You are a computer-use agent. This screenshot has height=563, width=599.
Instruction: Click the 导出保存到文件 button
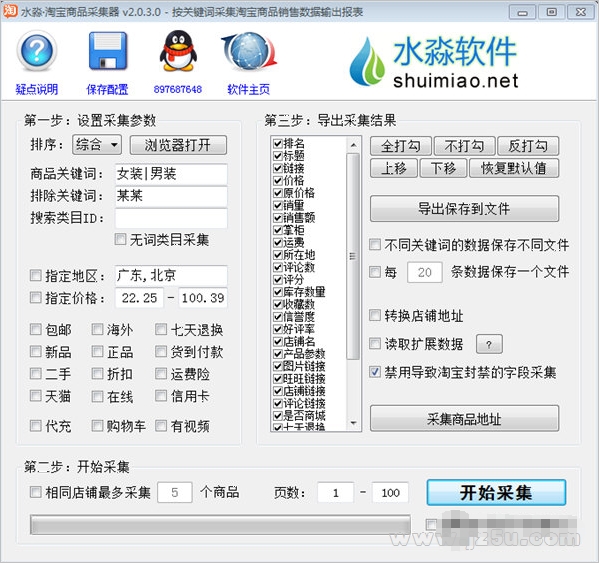pos(465,209)
